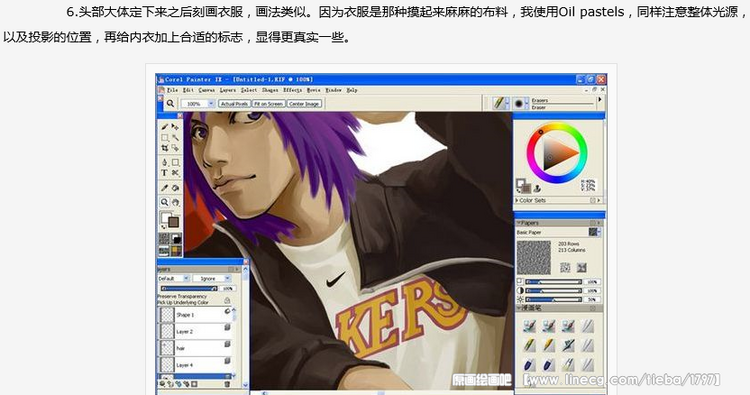Viewport: 750px width, 395px height.
Task: Click the paper contrast slider
Action: point(554,291)
